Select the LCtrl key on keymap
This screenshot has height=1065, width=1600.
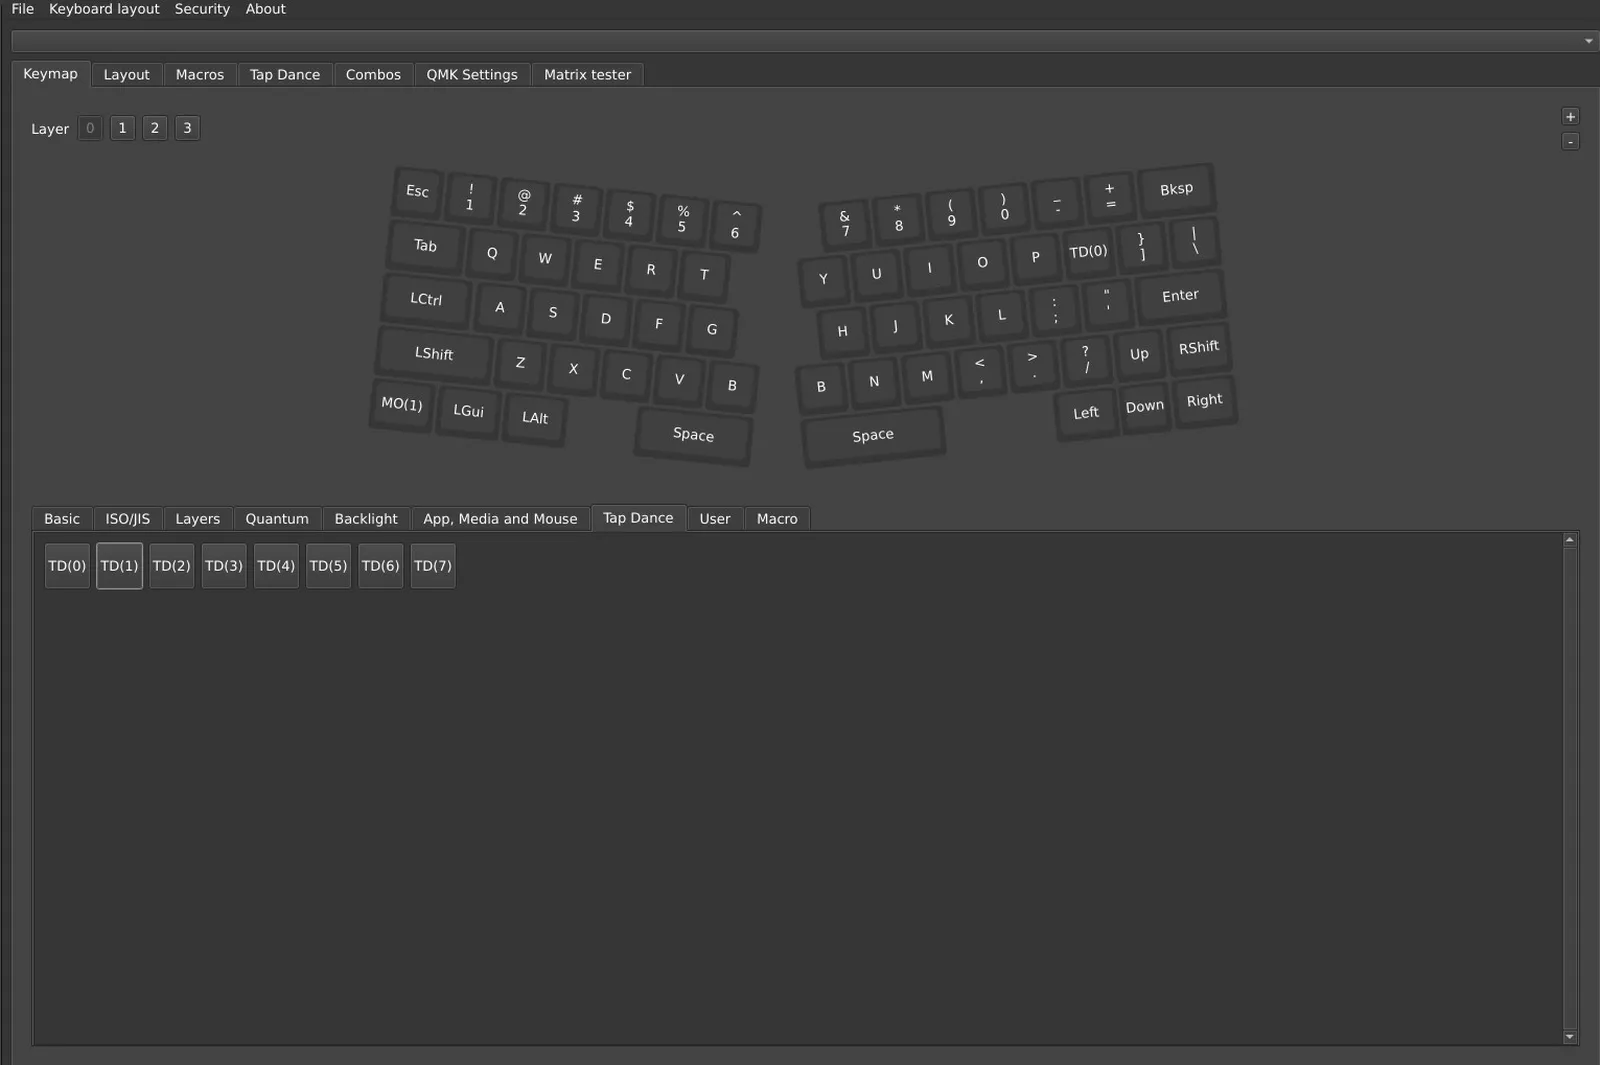coord(426,299)
